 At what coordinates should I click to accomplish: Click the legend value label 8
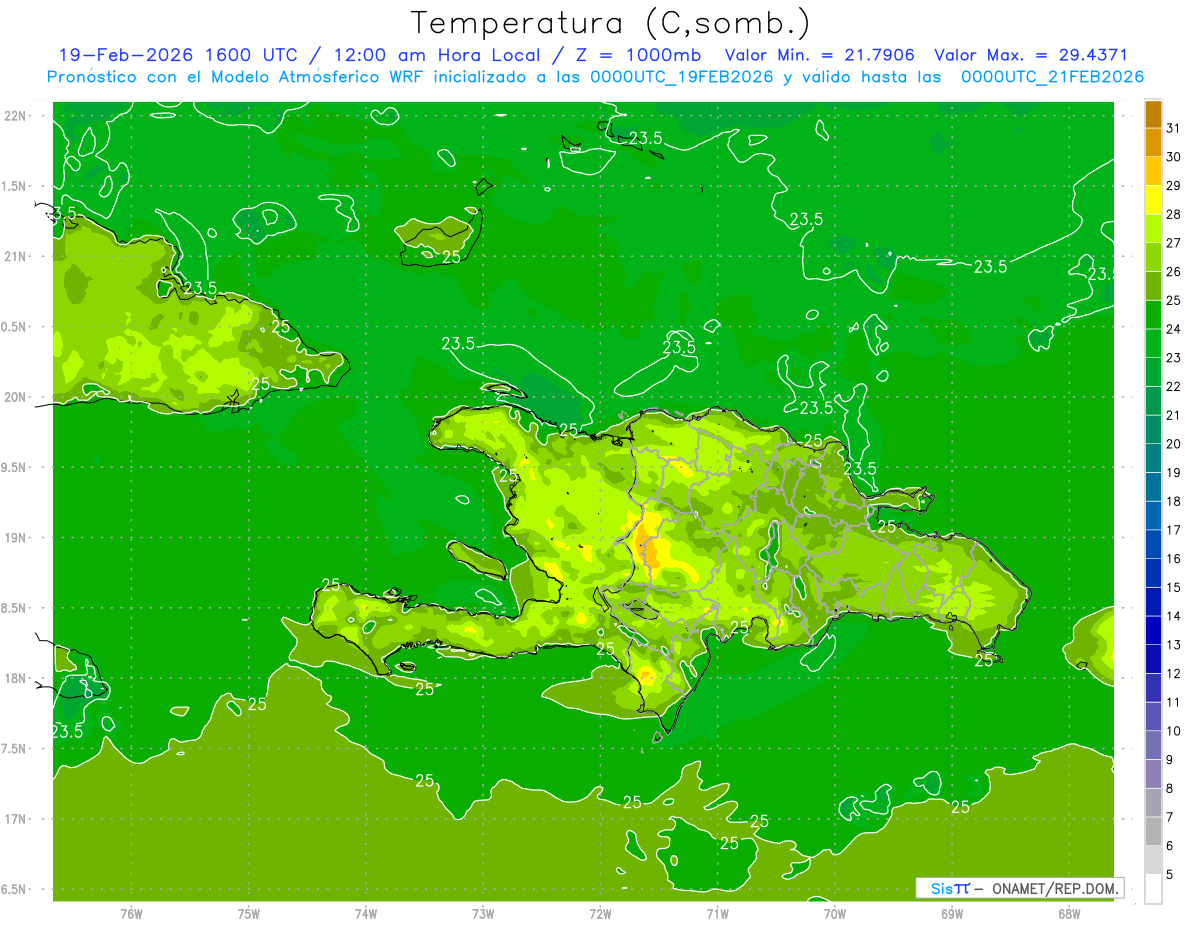(1169, 788)
